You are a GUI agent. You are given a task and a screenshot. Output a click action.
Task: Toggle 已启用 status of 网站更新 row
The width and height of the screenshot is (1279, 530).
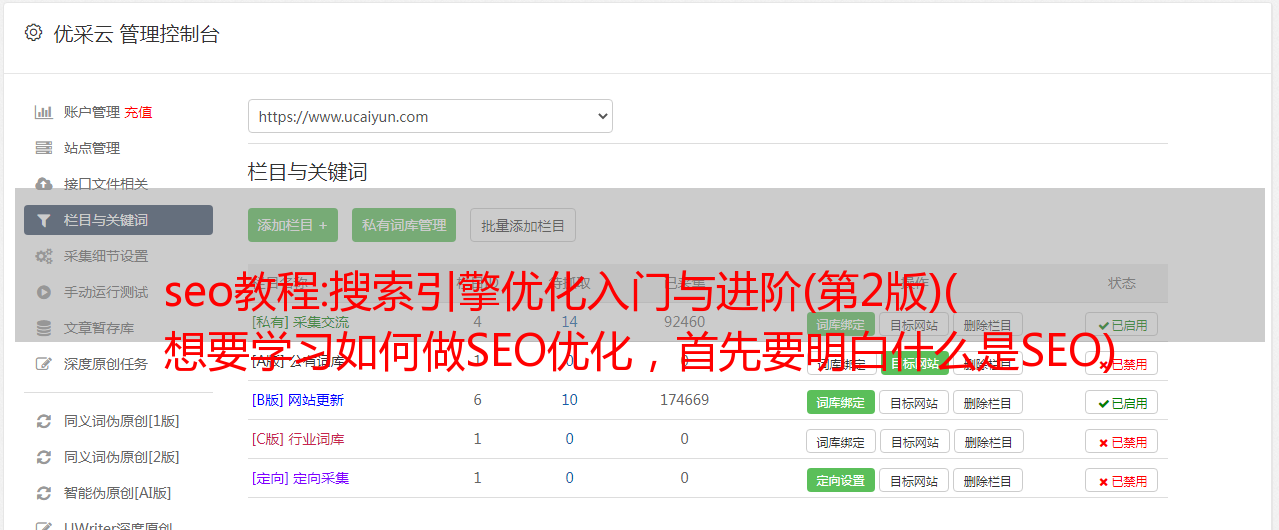pos(1122,402)
